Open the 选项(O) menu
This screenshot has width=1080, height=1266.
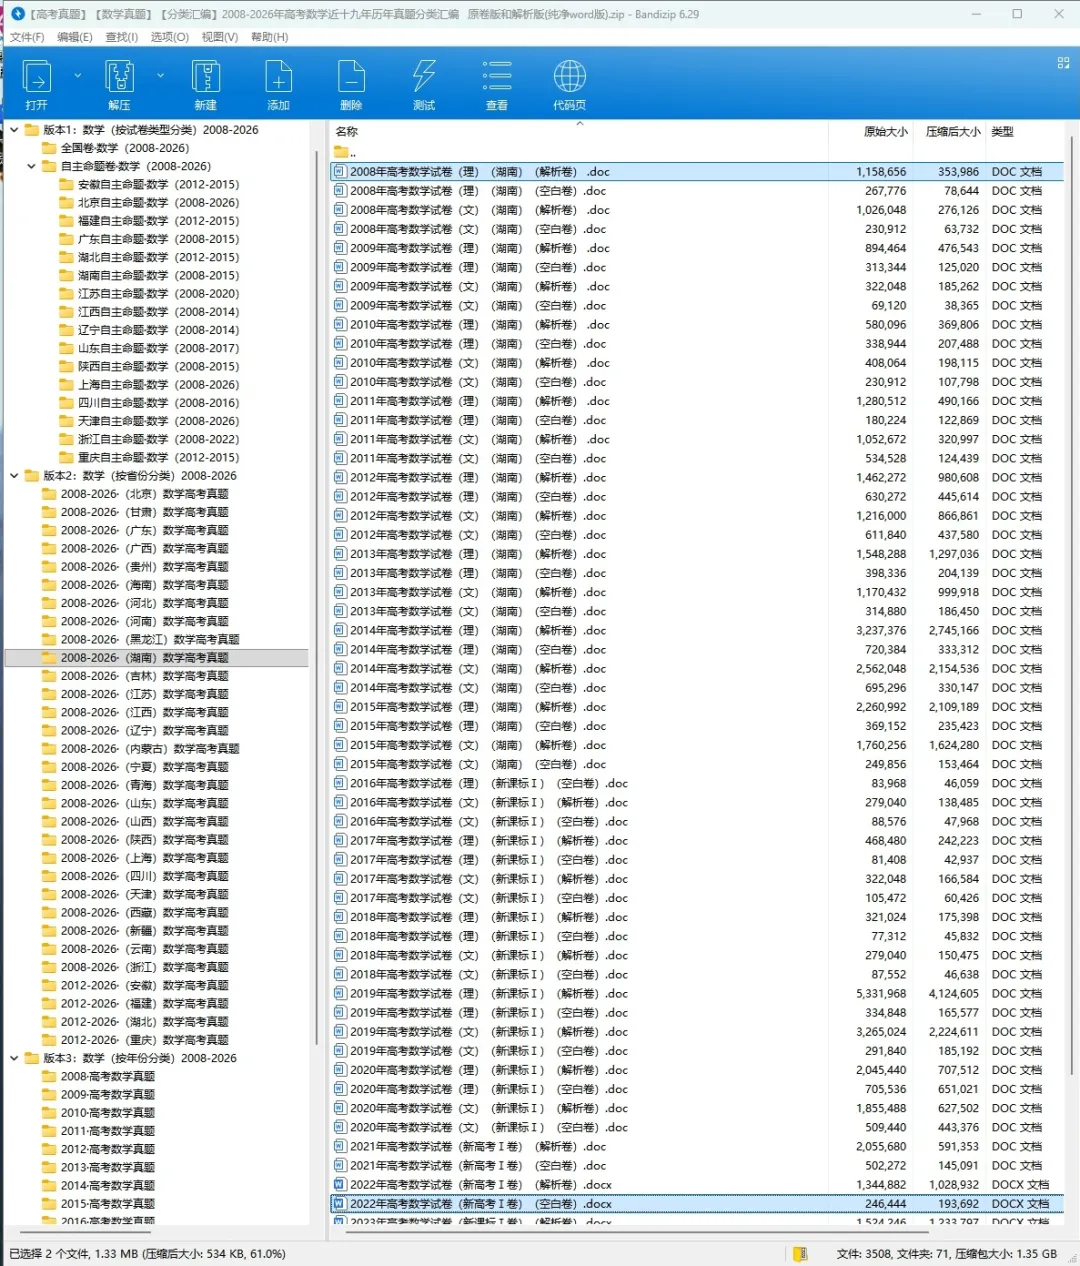[169, 37]
